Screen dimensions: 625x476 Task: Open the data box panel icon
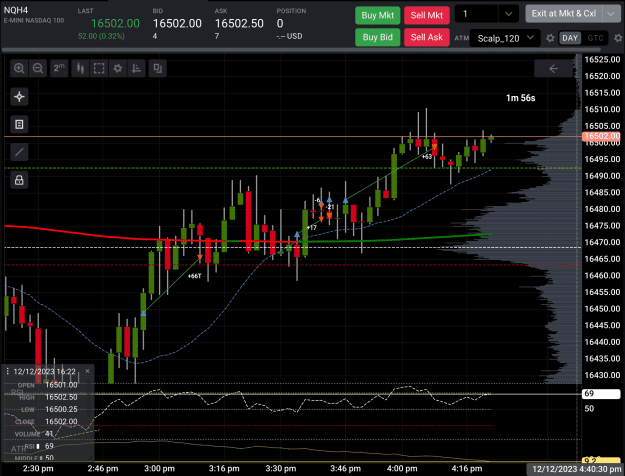[19, 124]
